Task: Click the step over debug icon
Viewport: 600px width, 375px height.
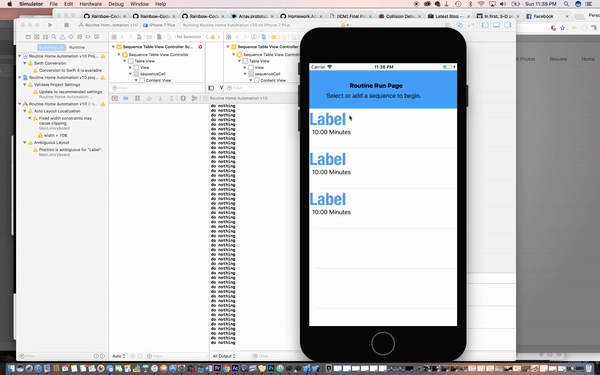Action: coord(149,98)
